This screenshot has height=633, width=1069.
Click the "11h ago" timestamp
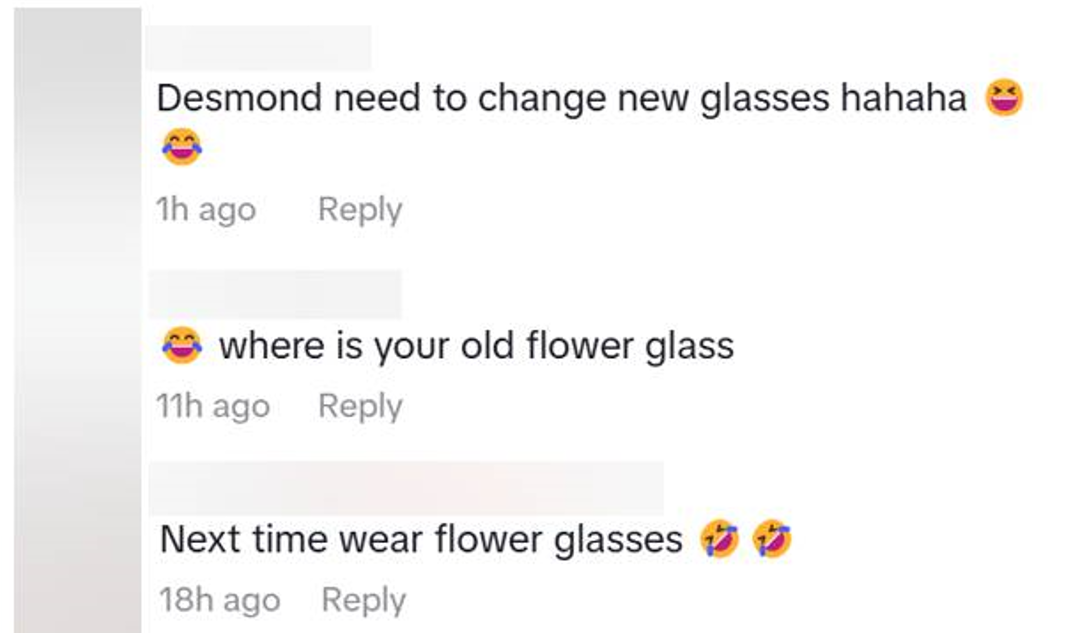click(x=213, y=406)
